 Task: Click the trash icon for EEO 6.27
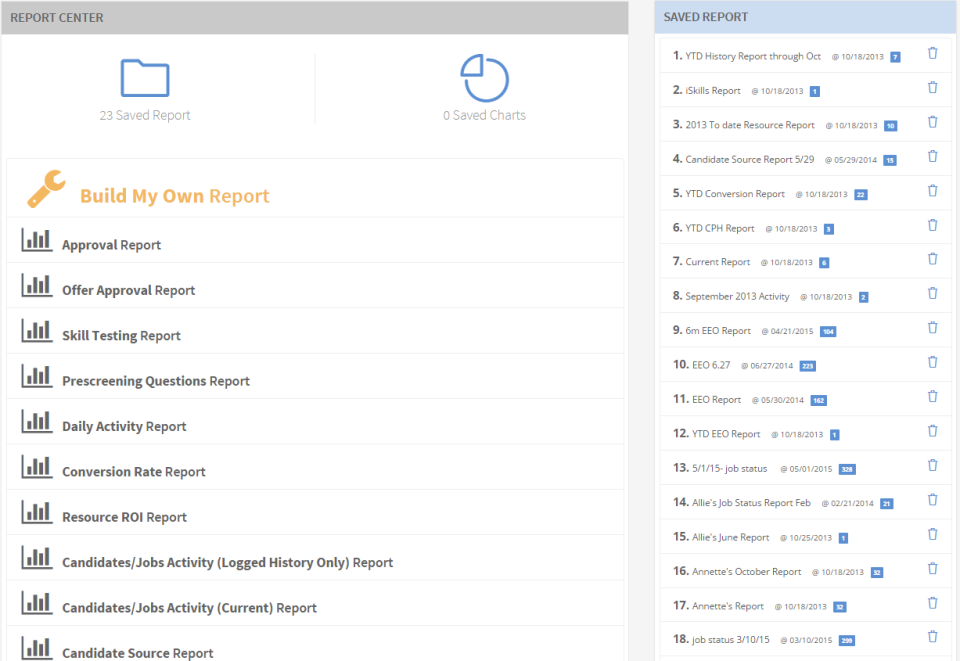932,365
